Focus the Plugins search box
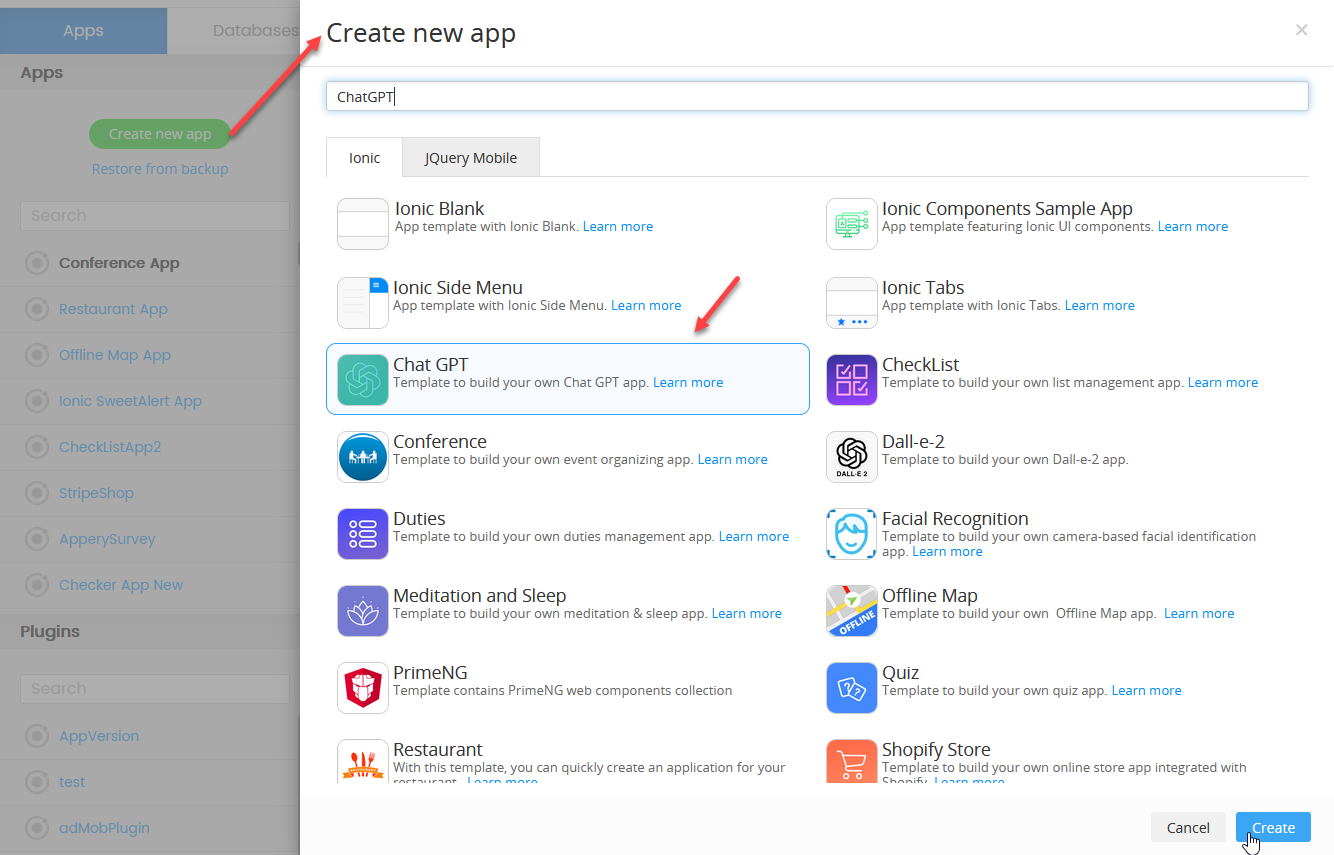This screenshot has height=855, width=1334. 155,688
